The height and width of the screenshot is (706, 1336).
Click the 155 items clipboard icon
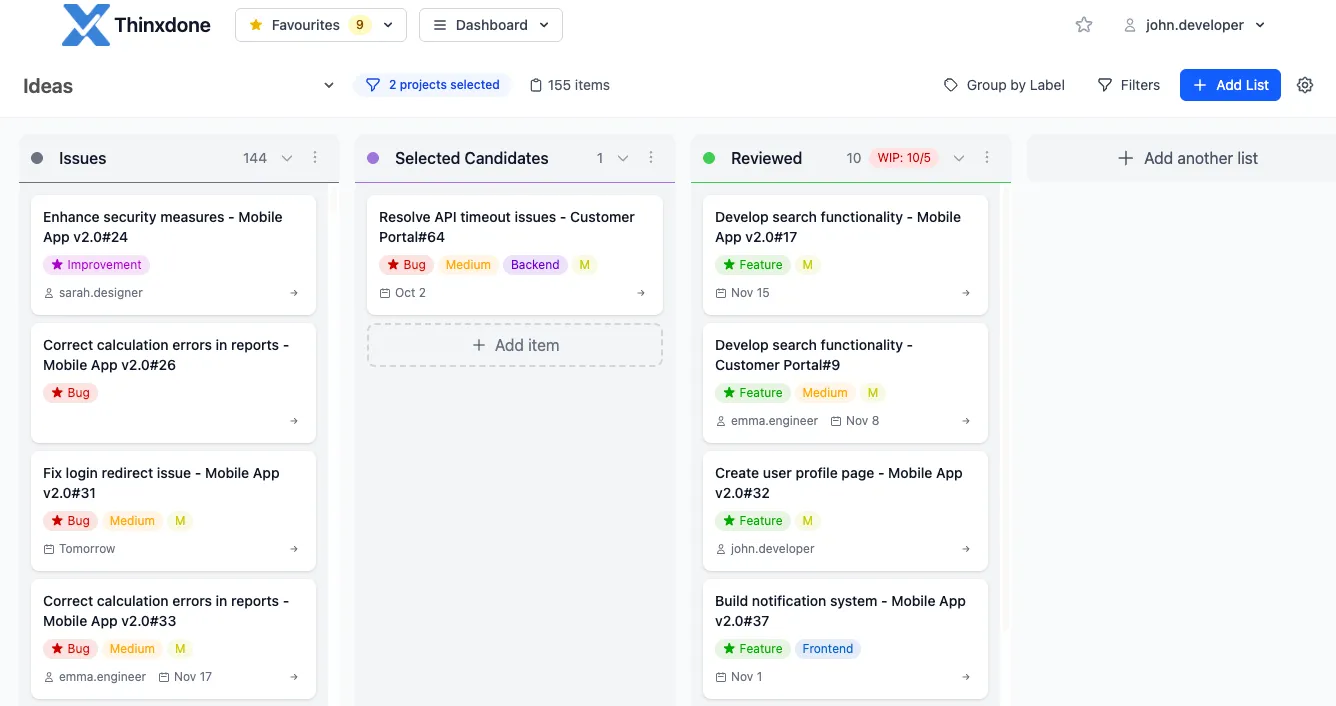(535, 85)
